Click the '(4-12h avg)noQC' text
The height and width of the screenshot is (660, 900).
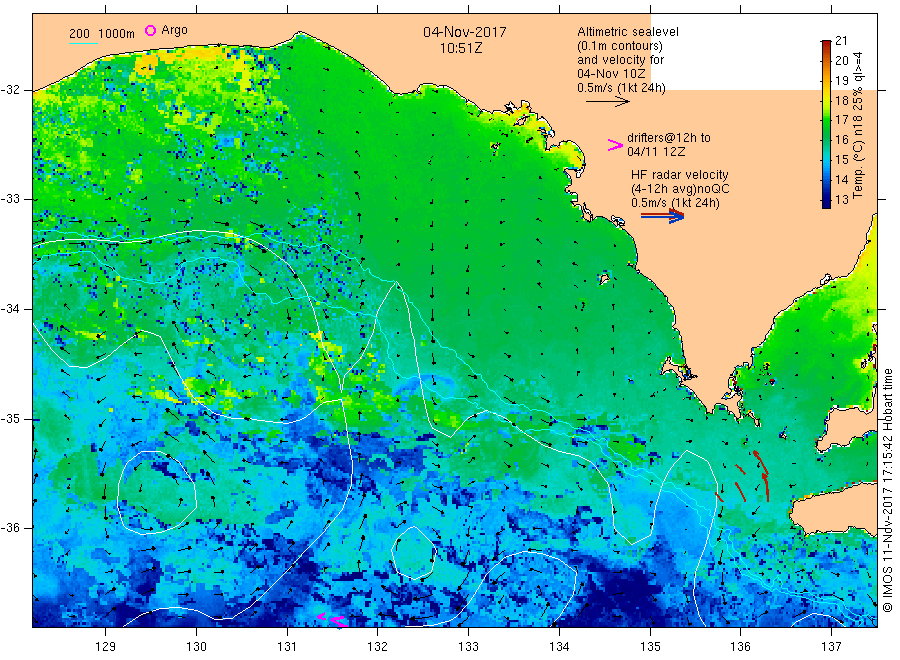[680, 189]
